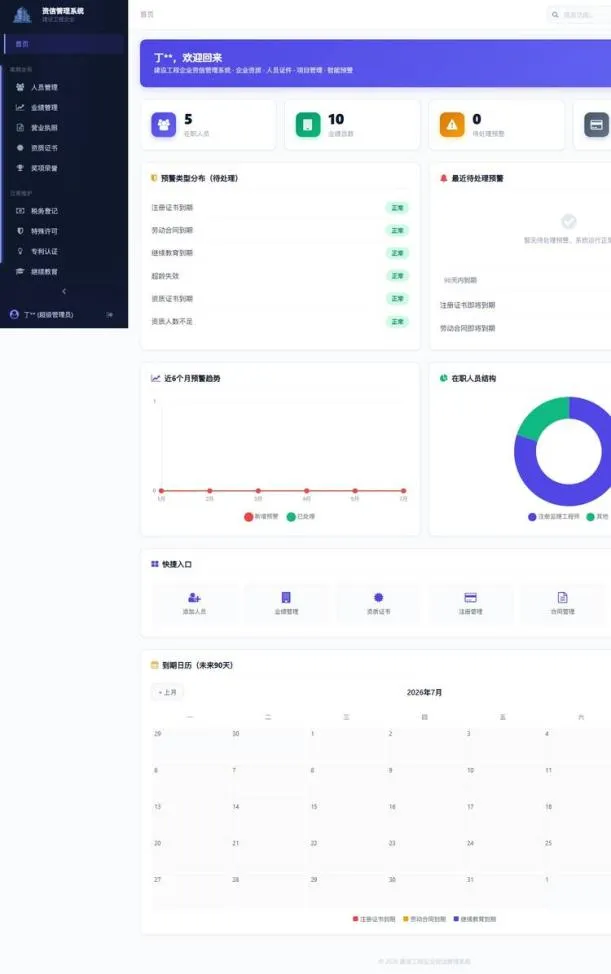
Task: Open 资质证书 in the sidebar
Action: pyautogui.click(x=62, y=148)
